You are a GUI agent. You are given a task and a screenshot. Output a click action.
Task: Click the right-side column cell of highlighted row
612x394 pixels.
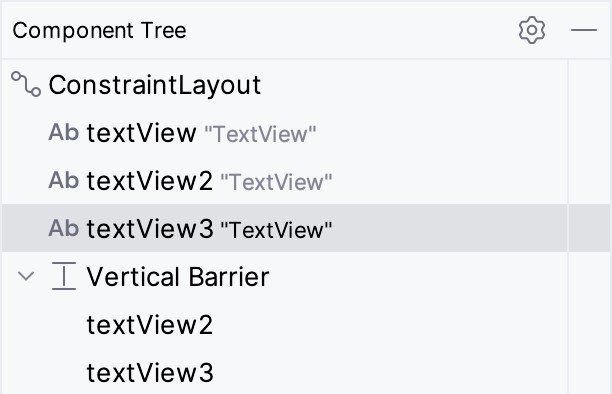click(x=590, y=228)
